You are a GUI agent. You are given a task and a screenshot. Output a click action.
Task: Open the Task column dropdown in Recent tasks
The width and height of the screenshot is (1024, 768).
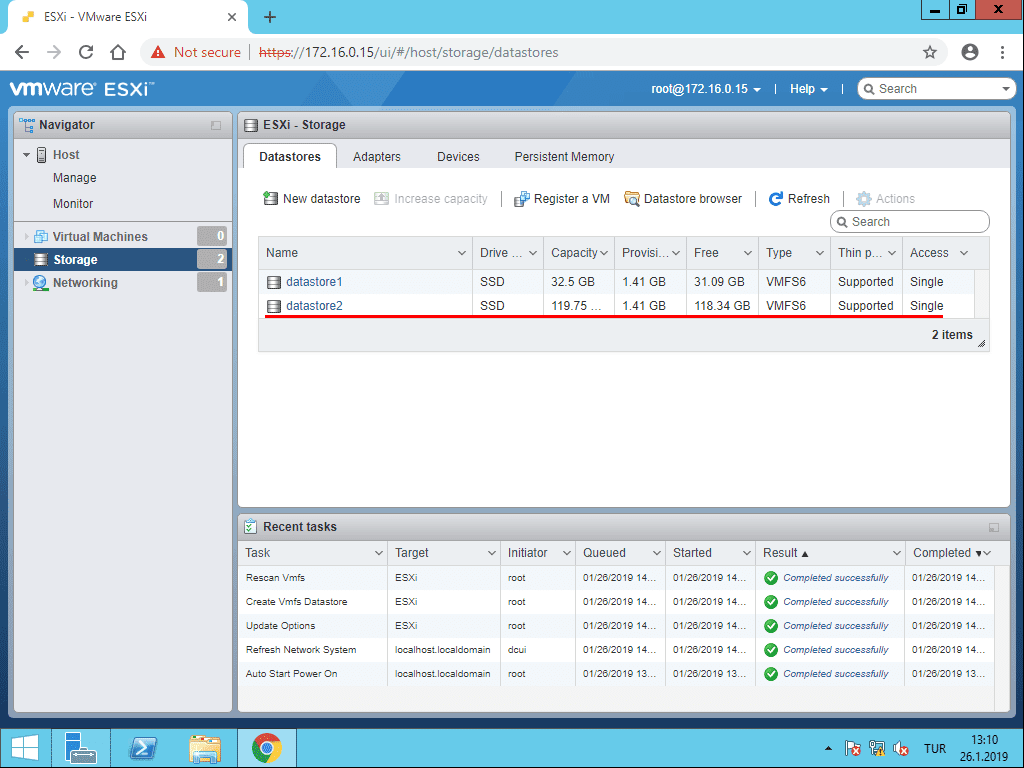point(378,553)
